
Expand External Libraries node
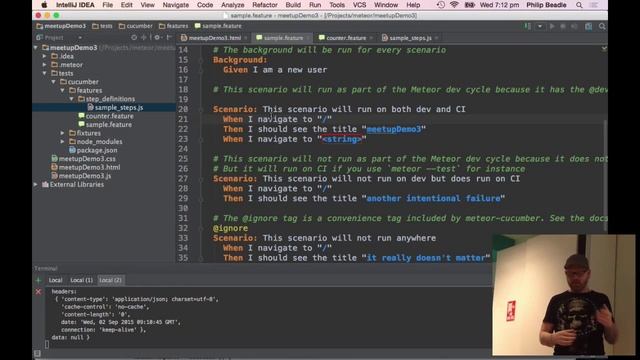(36, 184)
